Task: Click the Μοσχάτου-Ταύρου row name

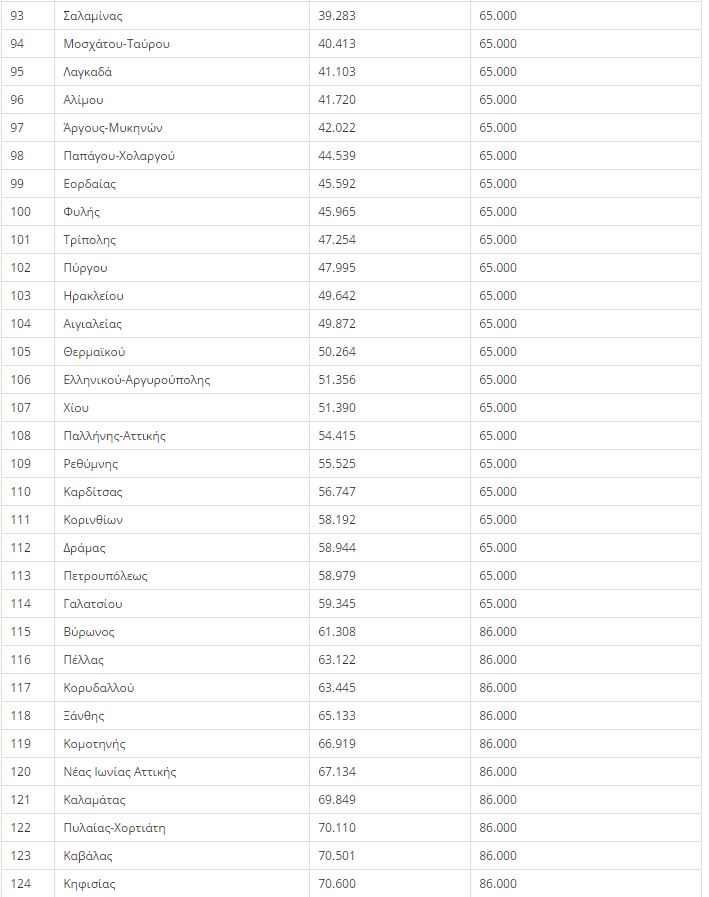Action: coord(116,44)
